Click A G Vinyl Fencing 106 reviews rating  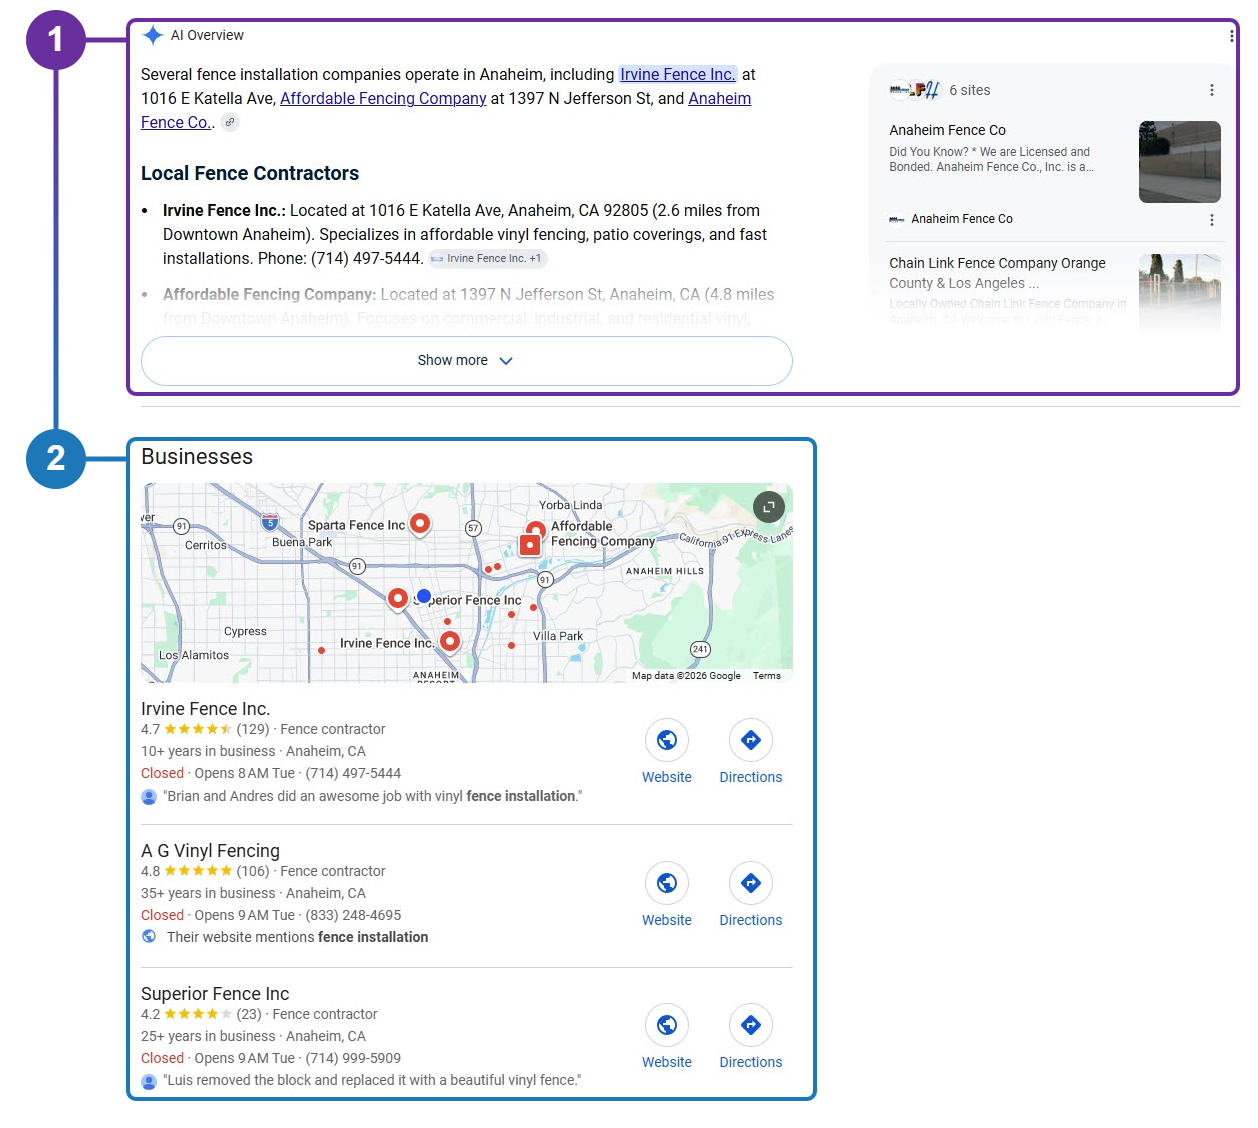(205, 871)
